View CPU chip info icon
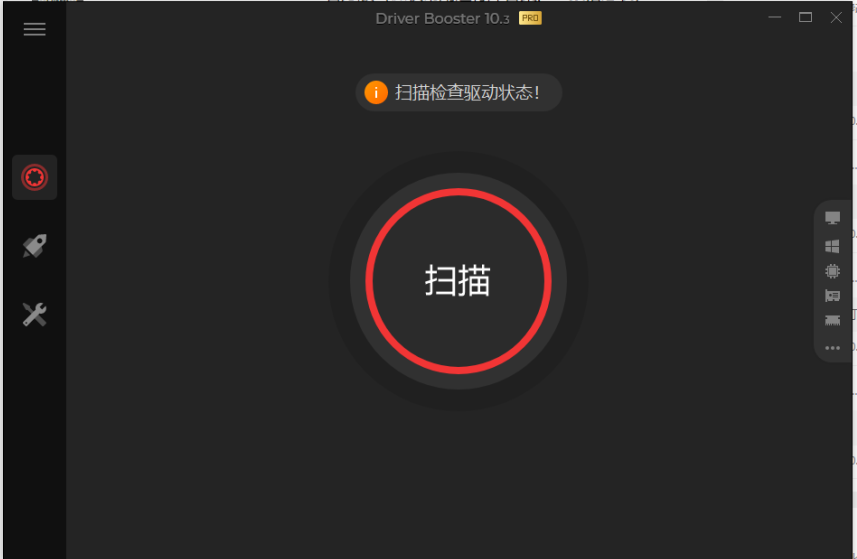857x559 pixels. point(832,271)
